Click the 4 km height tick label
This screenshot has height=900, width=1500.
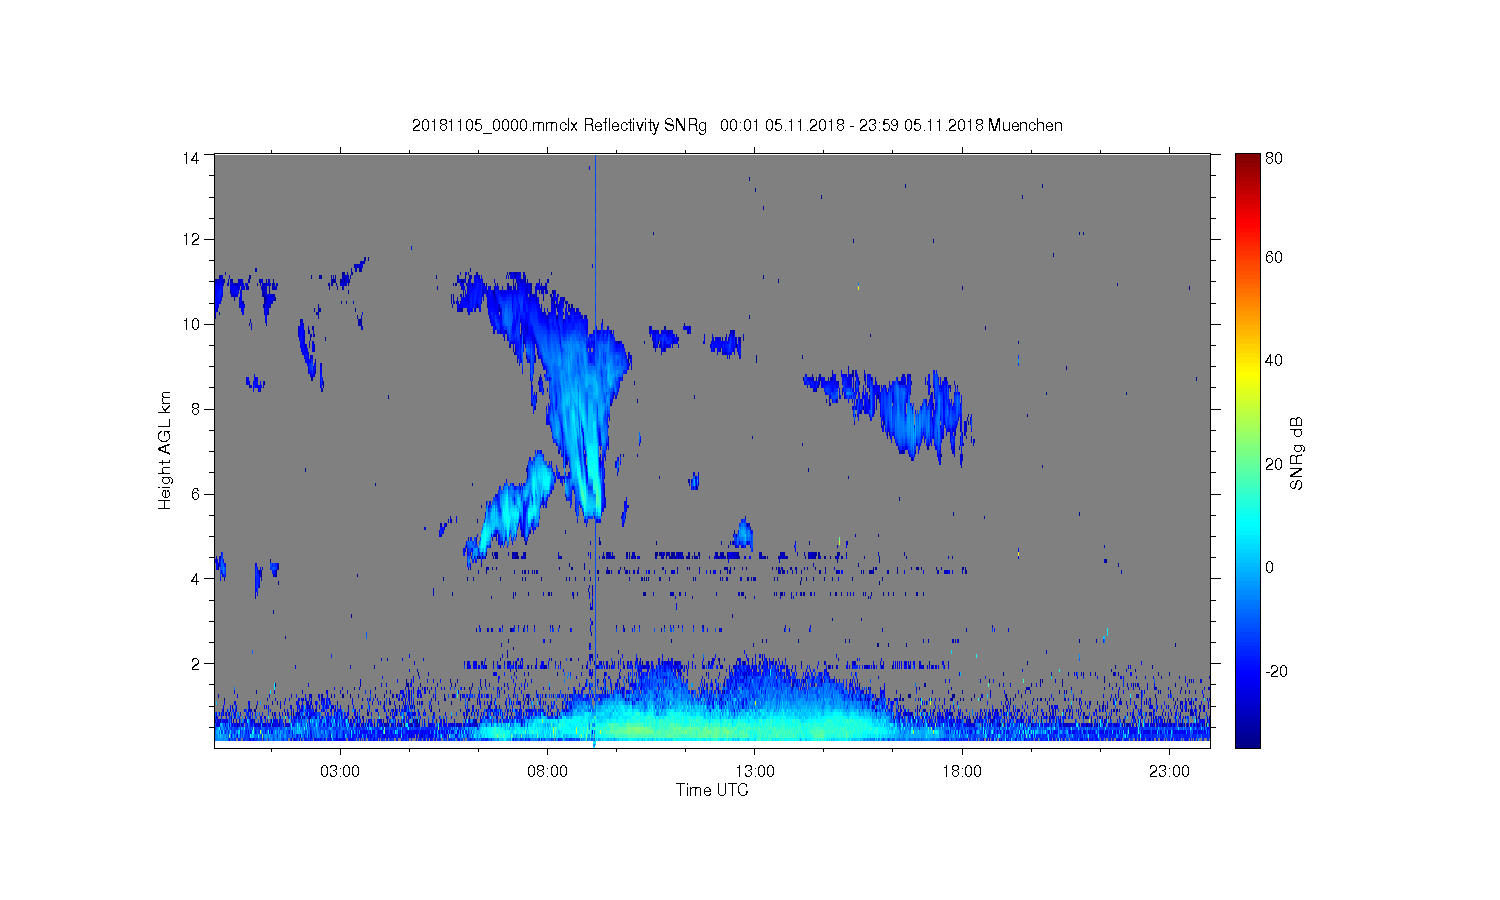(196, 579)
